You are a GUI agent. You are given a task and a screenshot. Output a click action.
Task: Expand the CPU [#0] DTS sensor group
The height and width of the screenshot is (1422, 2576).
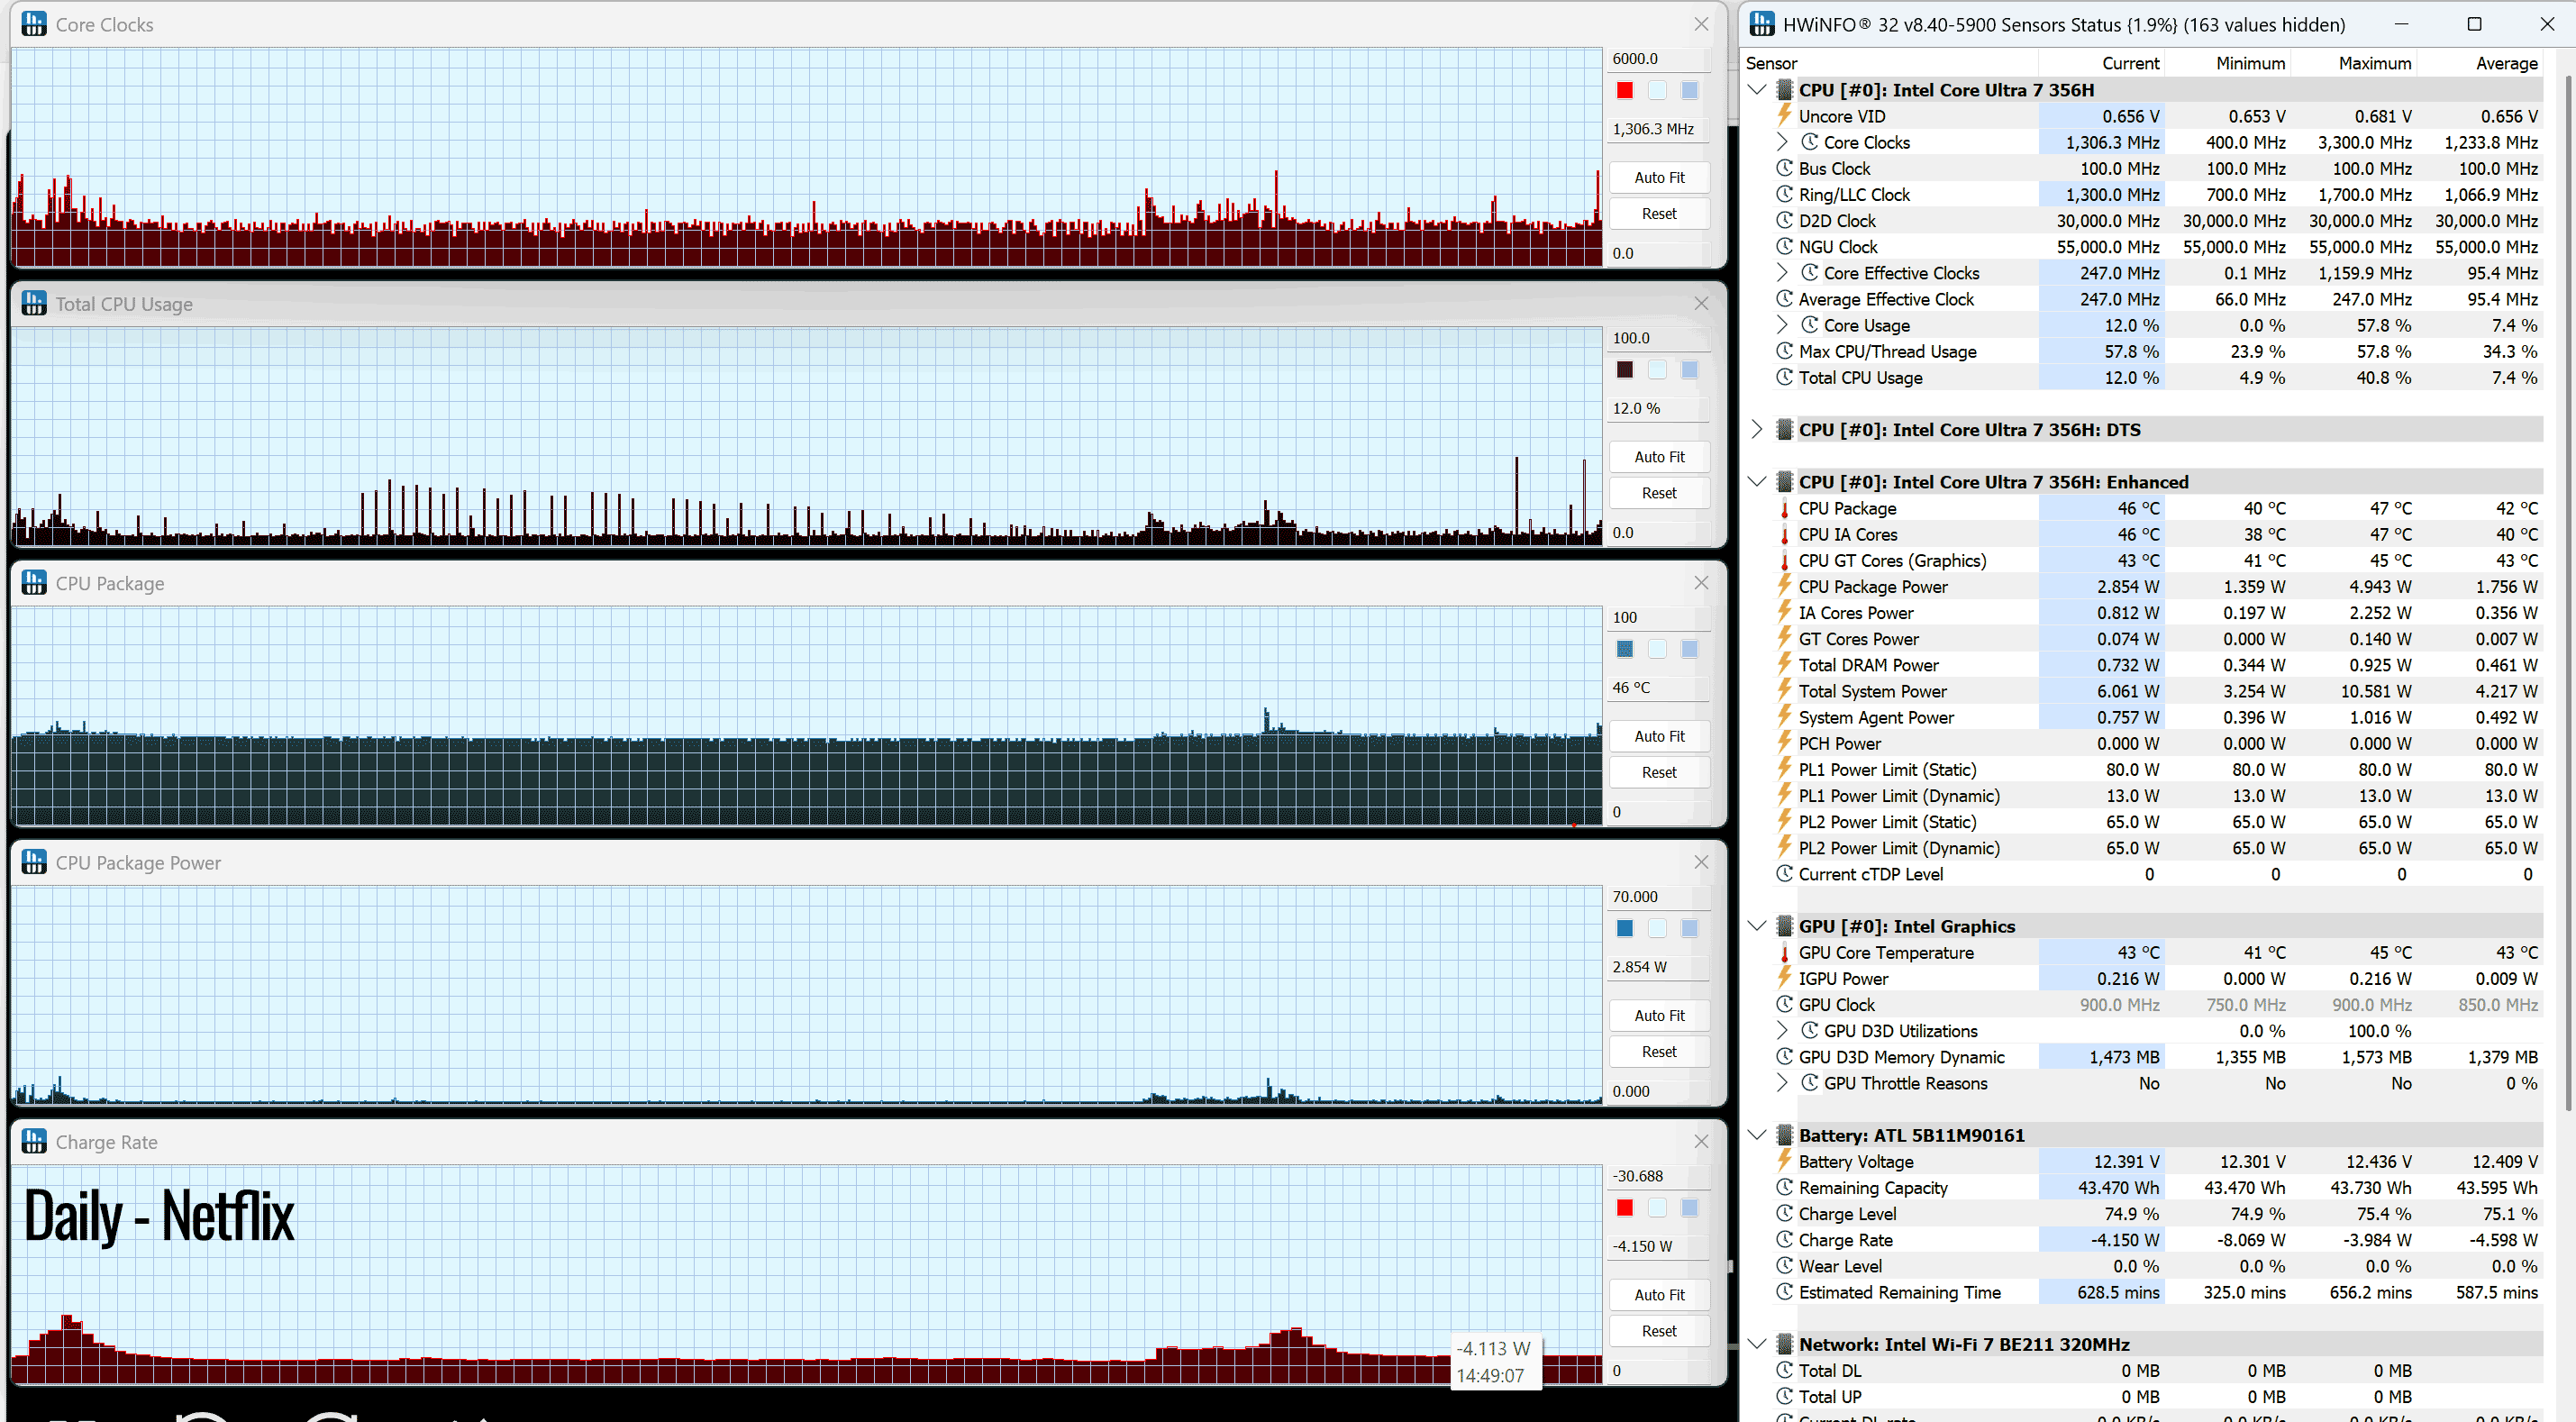pyautogui.click(x=1757, y=429)
